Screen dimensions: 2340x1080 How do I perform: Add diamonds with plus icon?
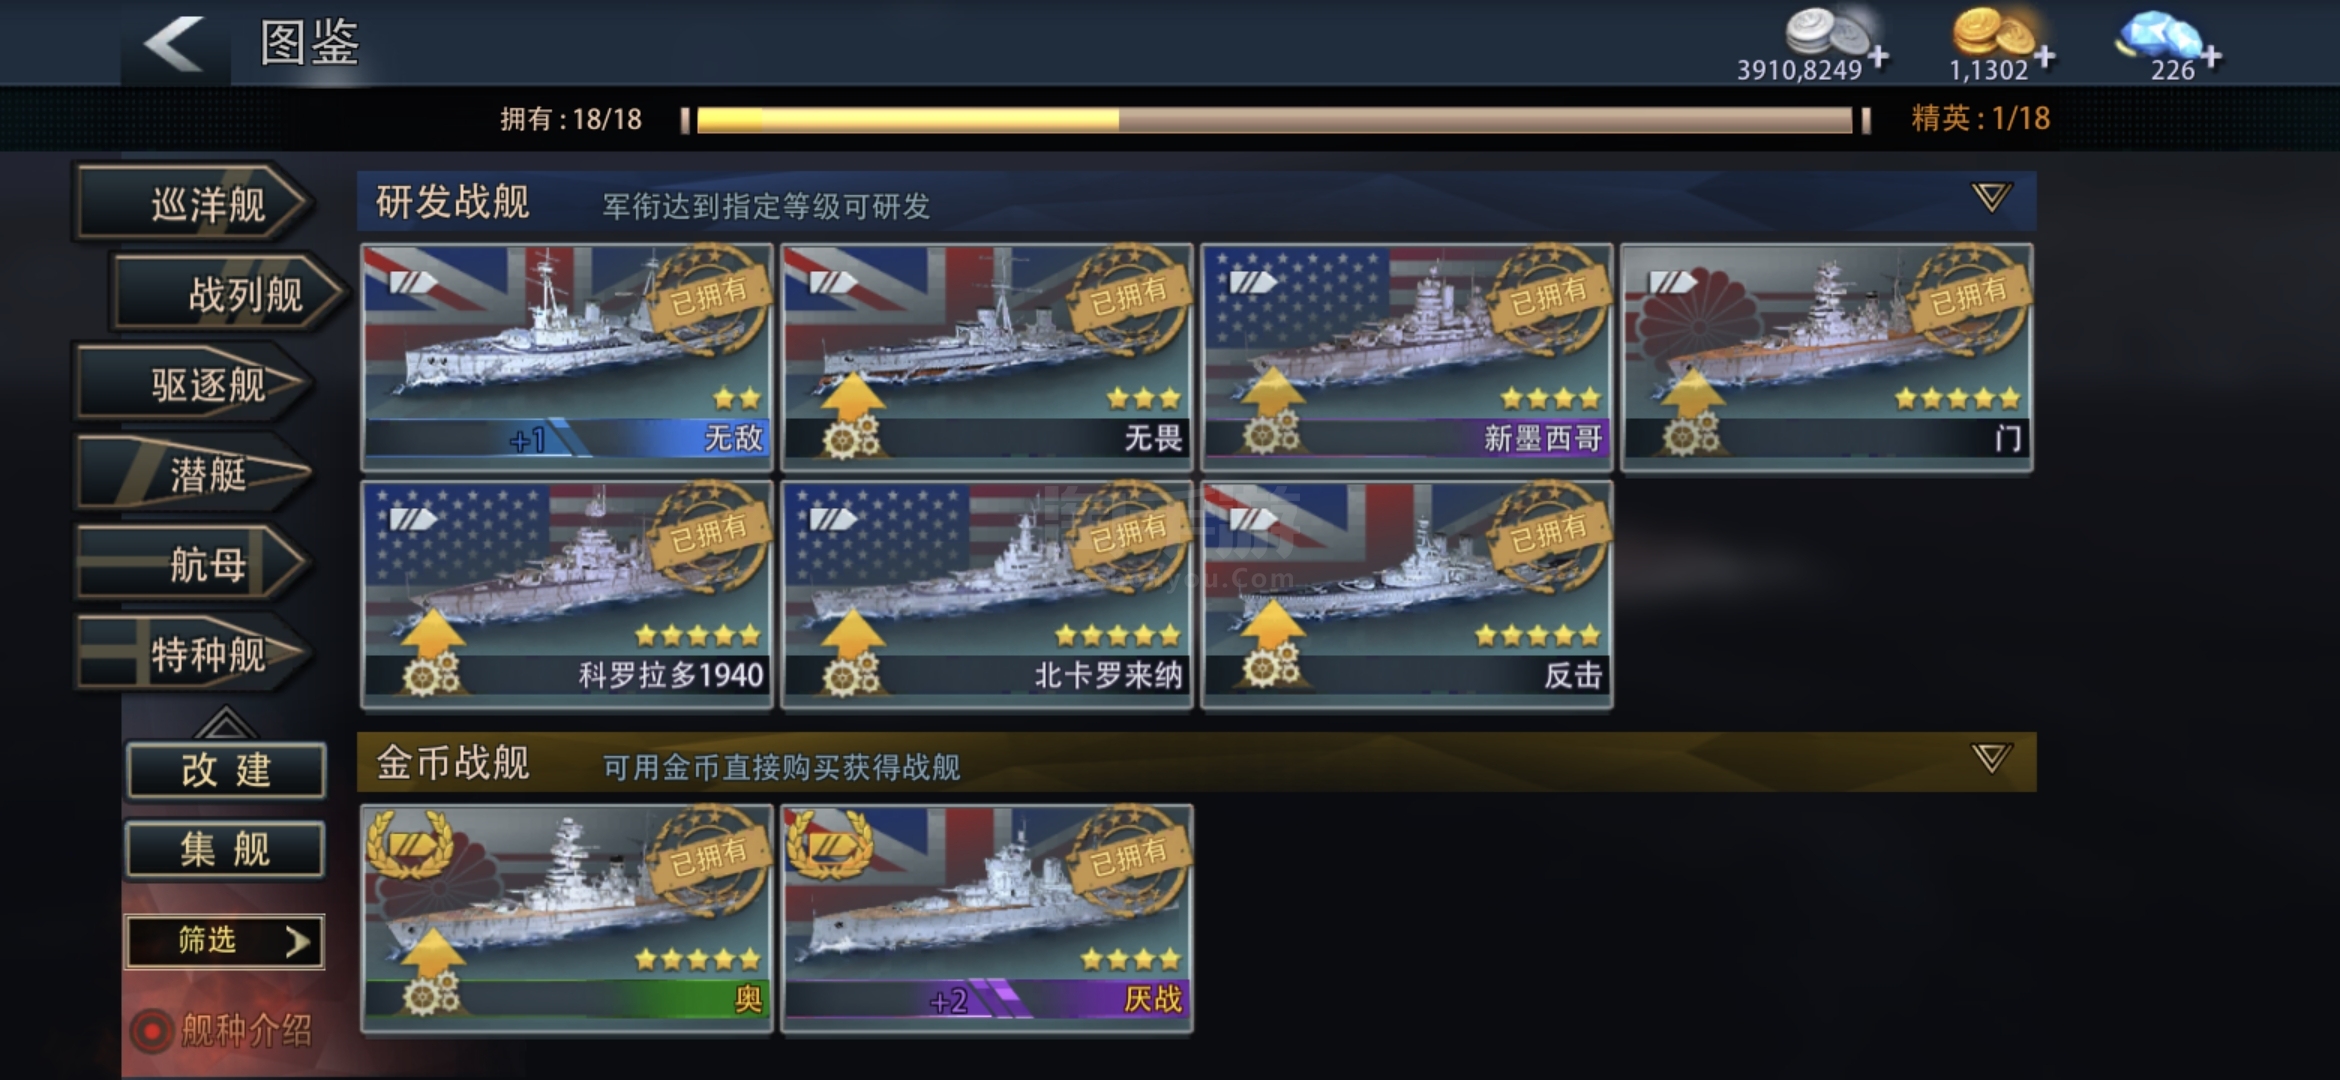coord(2212,57)
